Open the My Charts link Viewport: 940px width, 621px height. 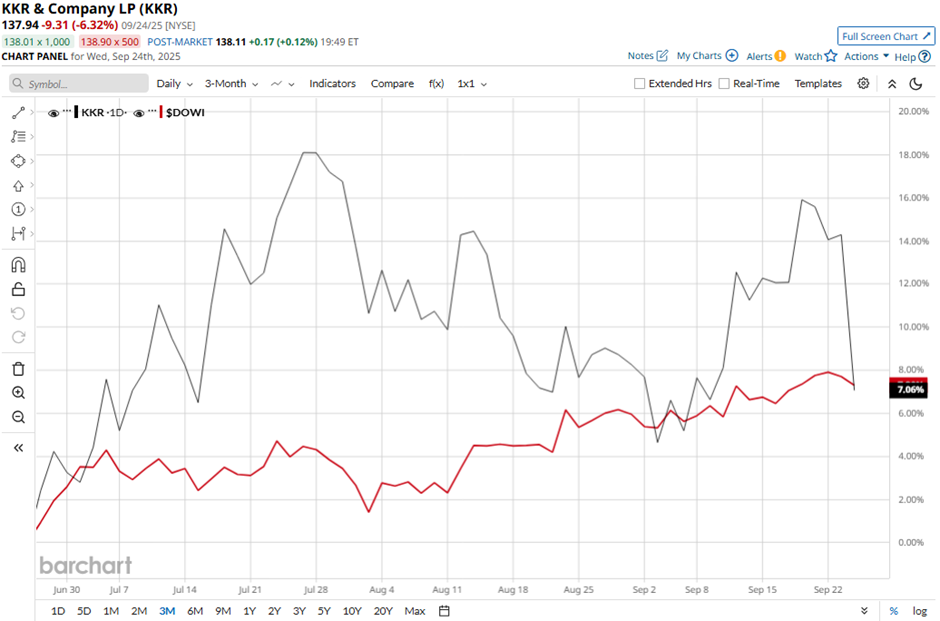click(699, 55)
